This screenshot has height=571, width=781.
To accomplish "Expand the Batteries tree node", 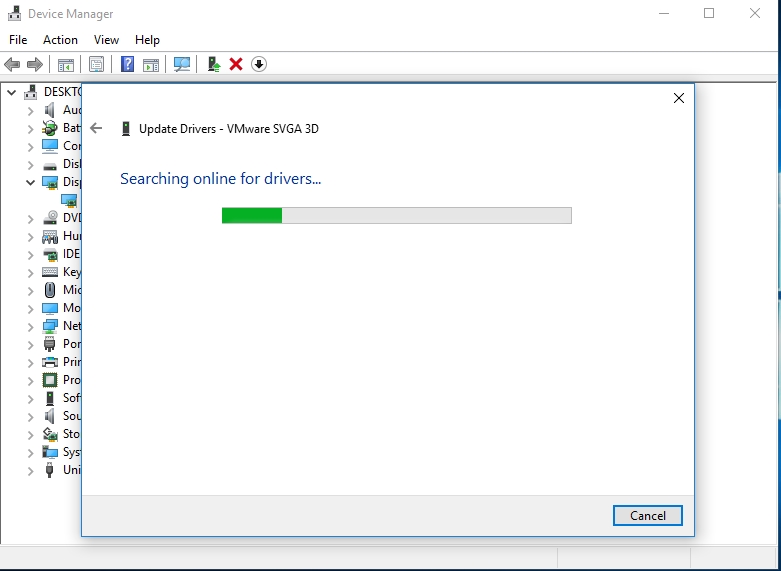I will click(30, 129).
